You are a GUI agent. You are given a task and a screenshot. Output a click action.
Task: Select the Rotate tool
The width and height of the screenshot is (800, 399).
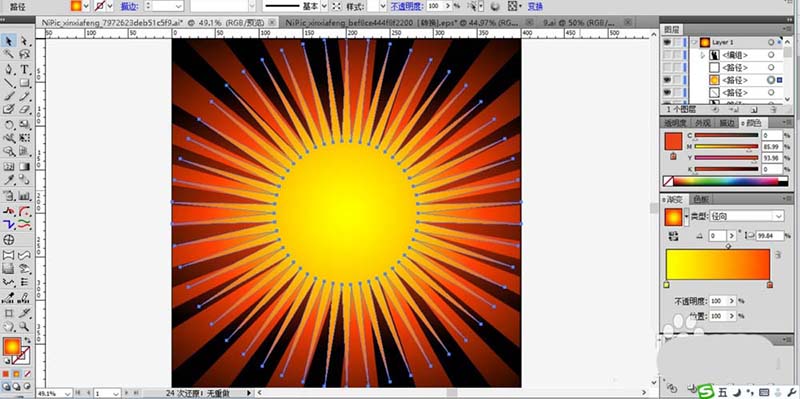click(x=9, y=124)
